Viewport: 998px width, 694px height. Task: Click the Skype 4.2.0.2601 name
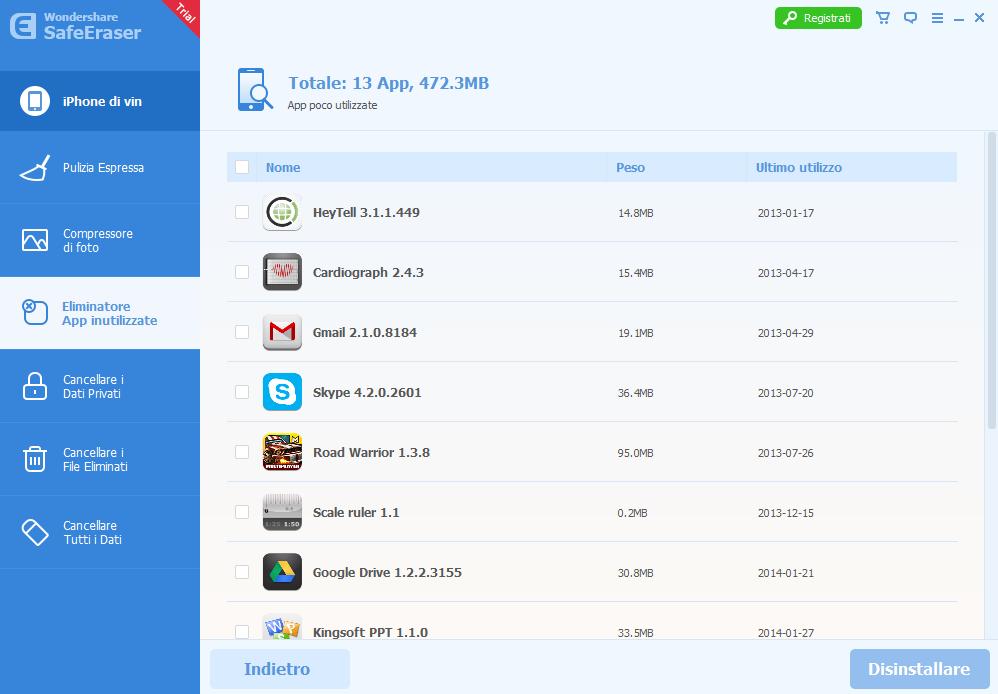367,392
